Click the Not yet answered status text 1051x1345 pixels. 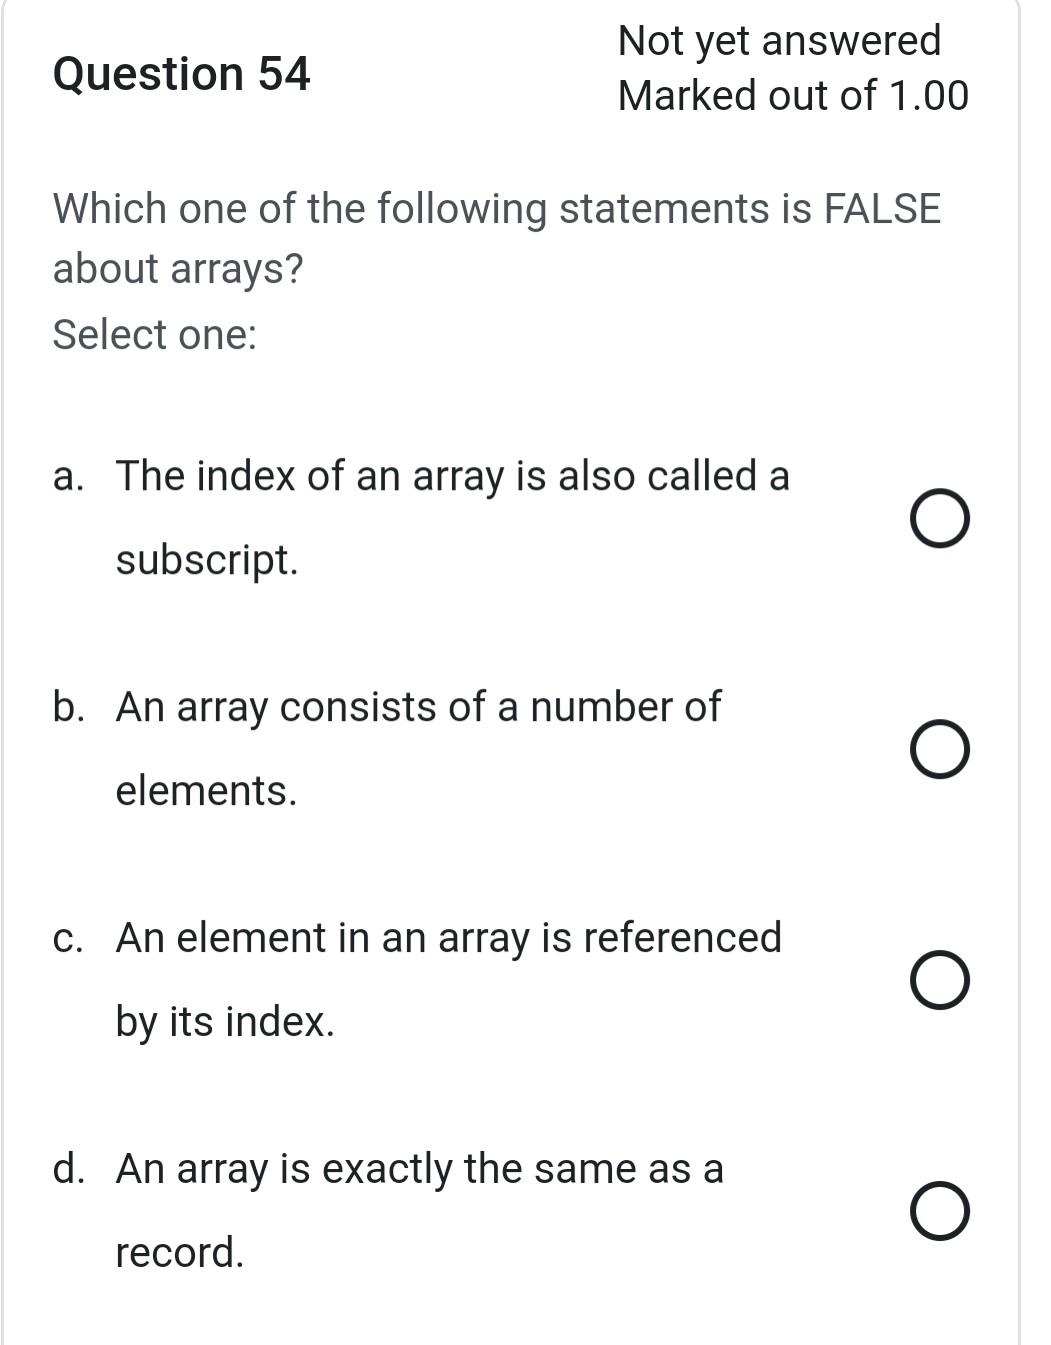coord(781,42)
